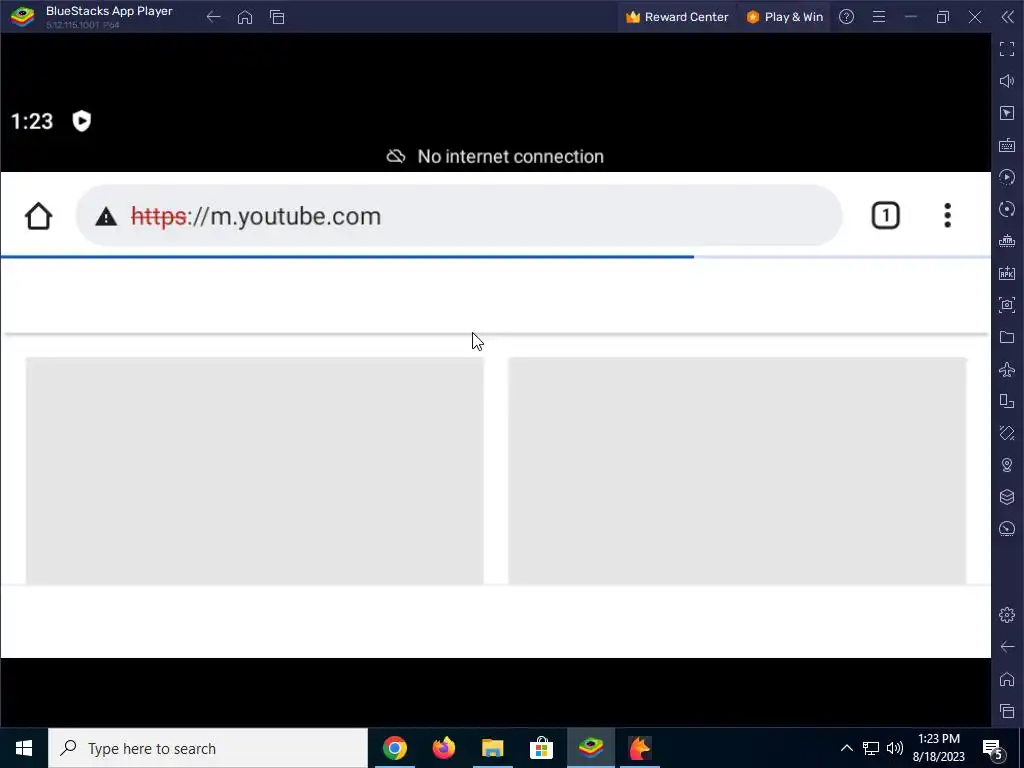The image size is (1024, 768).
Task: Click the No internet connection message
Action: 496,157
